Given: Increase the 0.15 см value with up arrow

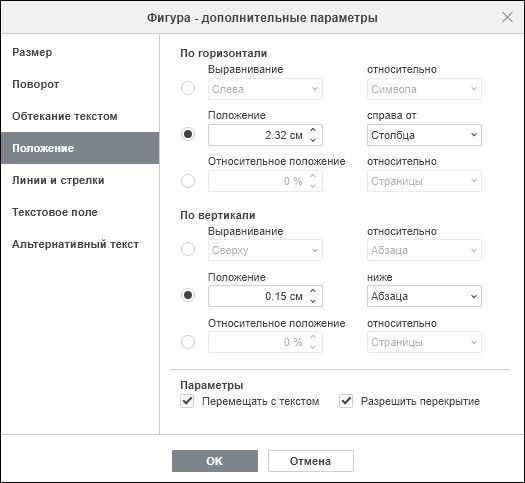Looking at the screenshot, I should click(x=313, y=291).
